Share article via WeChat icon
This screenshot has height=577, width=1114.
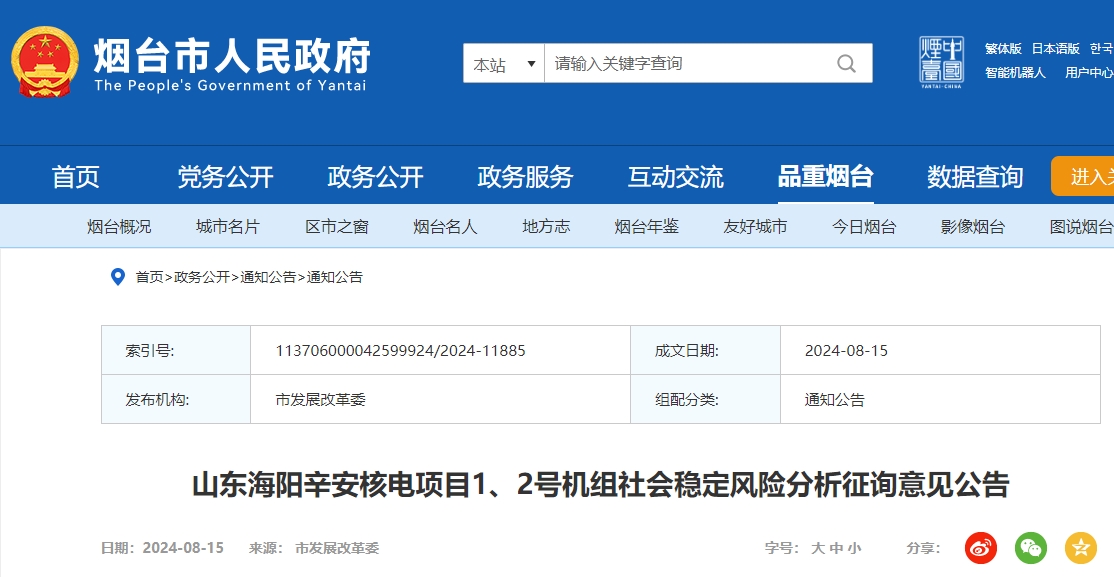click(x=1031, y=547)
